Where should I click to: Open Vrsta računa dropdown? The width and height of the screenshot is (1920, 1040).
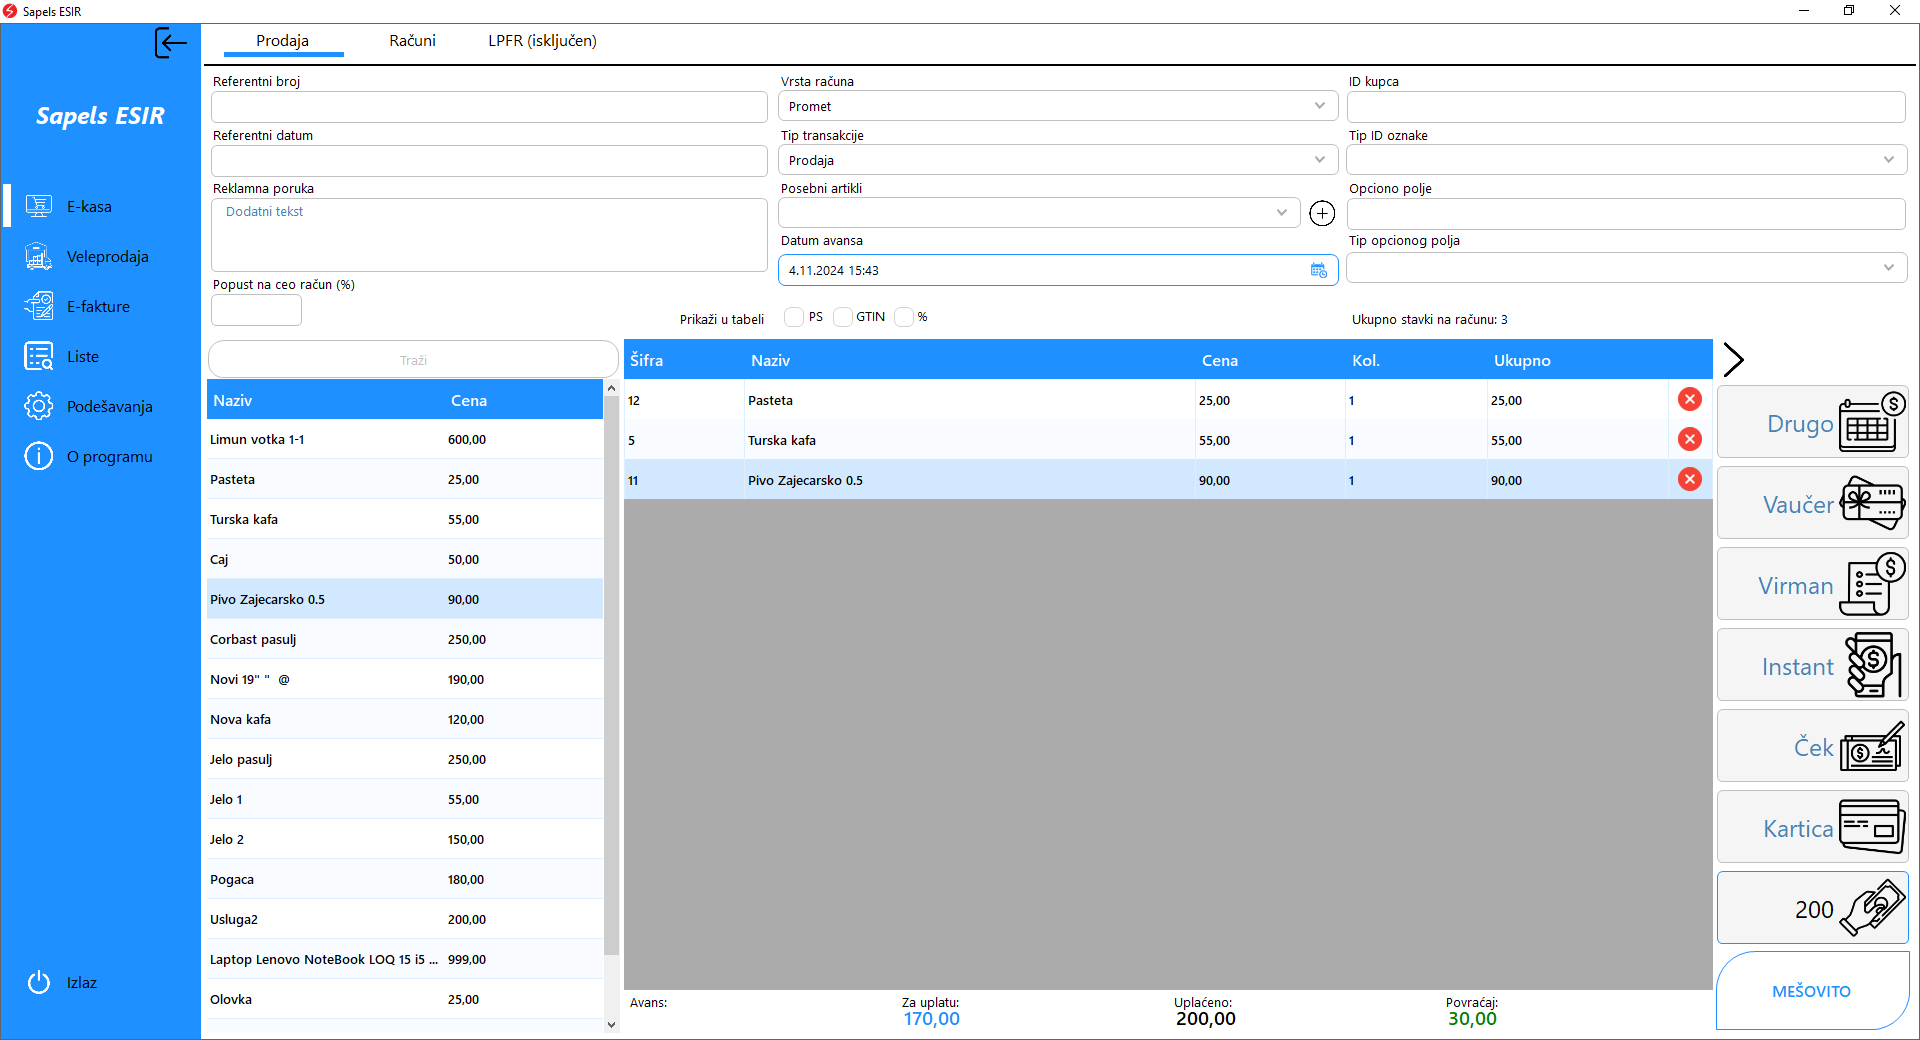[1058, 106]
